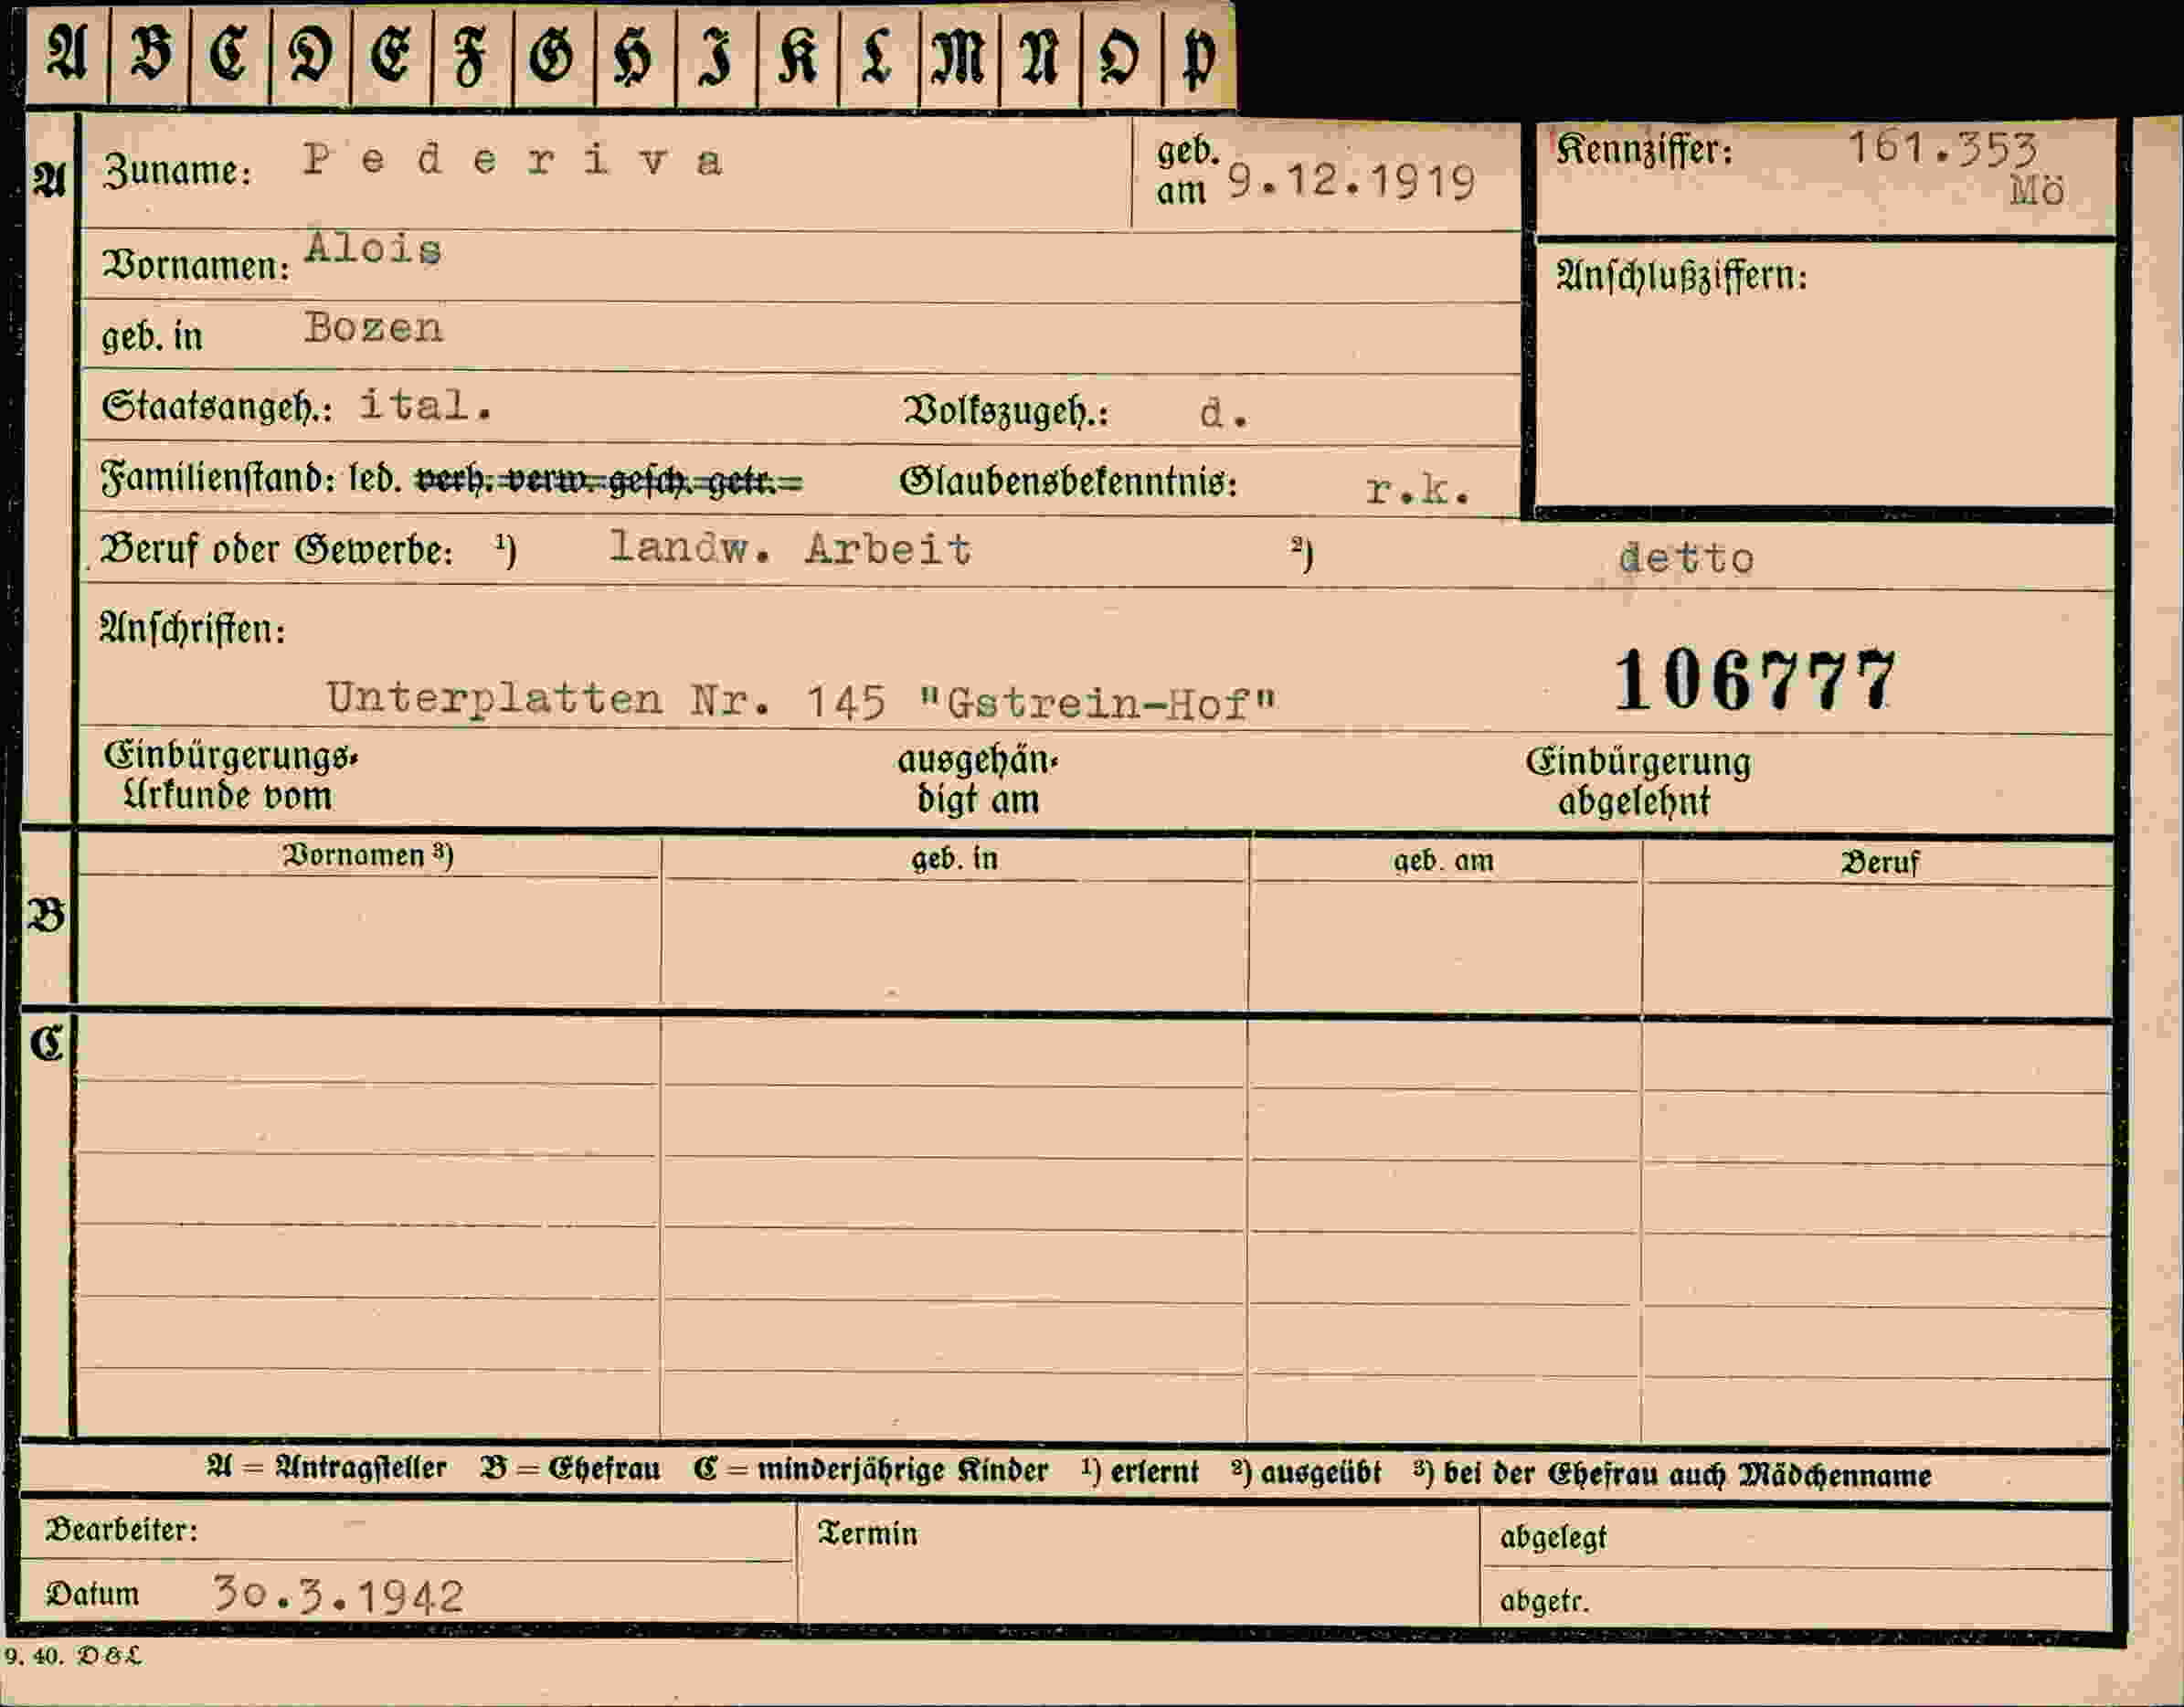Click the 'abgelegt' field
This screenshot has height=1707, width=2184.
pos(1796,1538)
